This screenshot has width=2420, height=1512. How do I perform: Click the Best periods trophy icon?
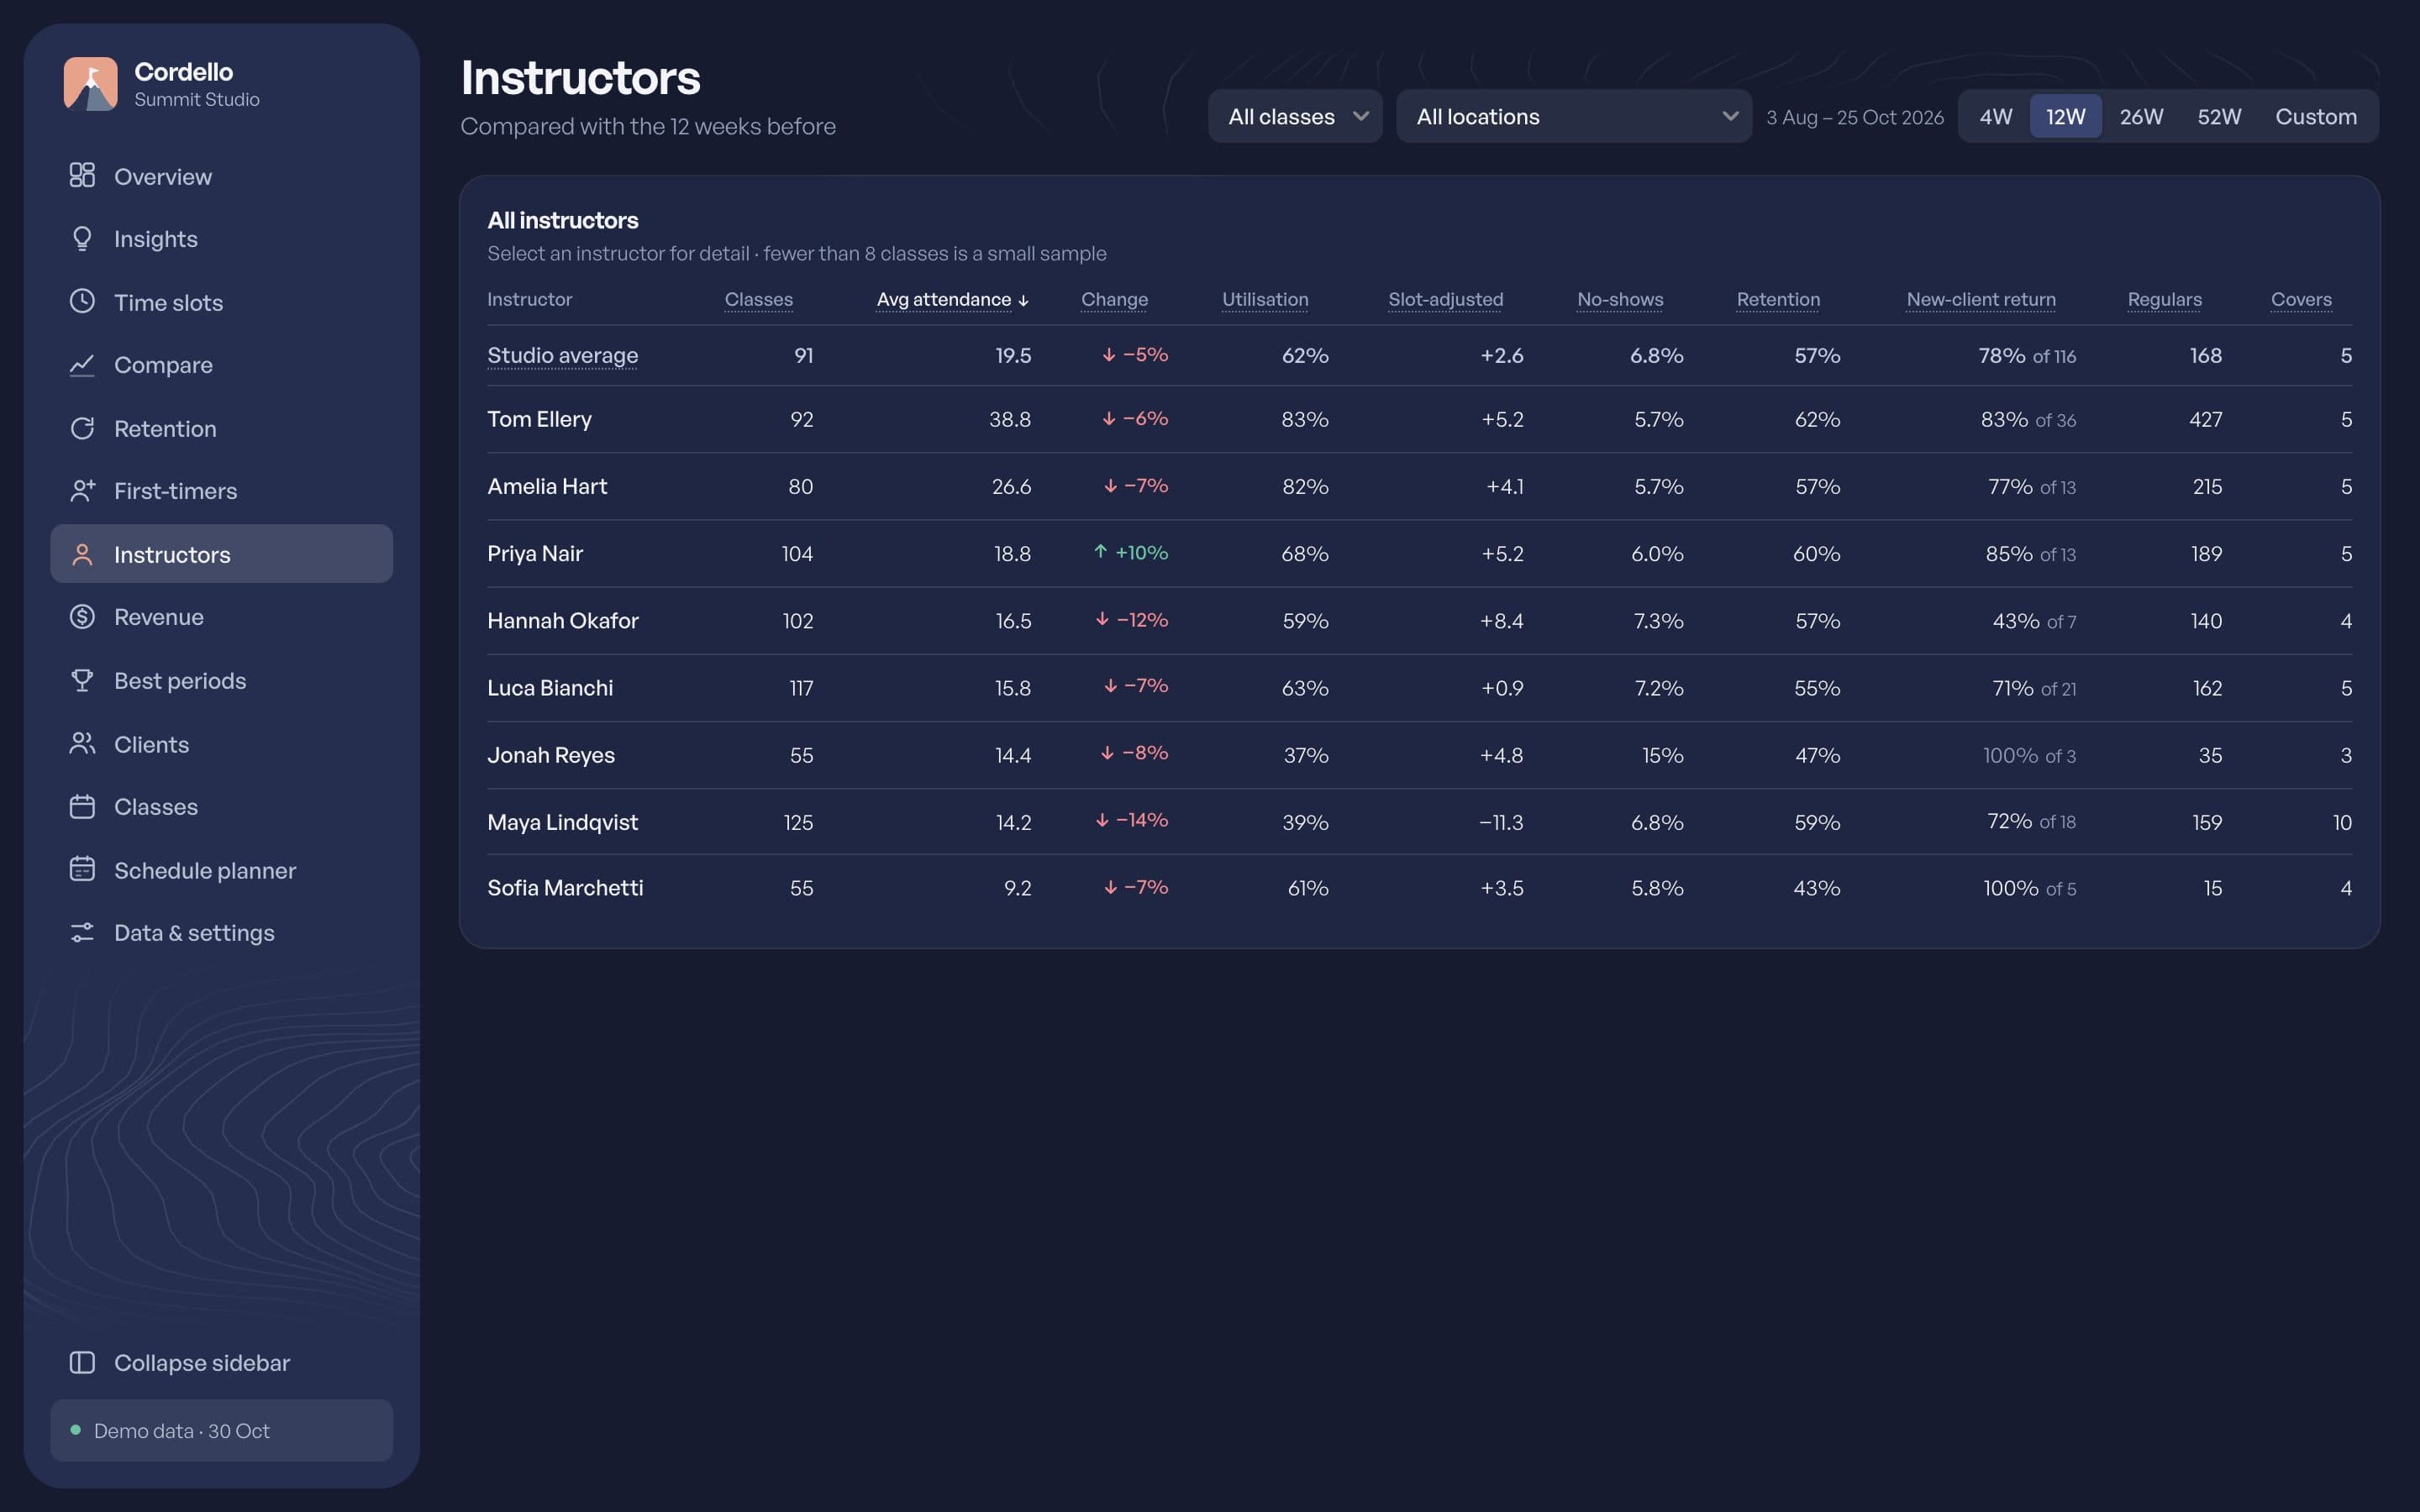tap(82, 680)
